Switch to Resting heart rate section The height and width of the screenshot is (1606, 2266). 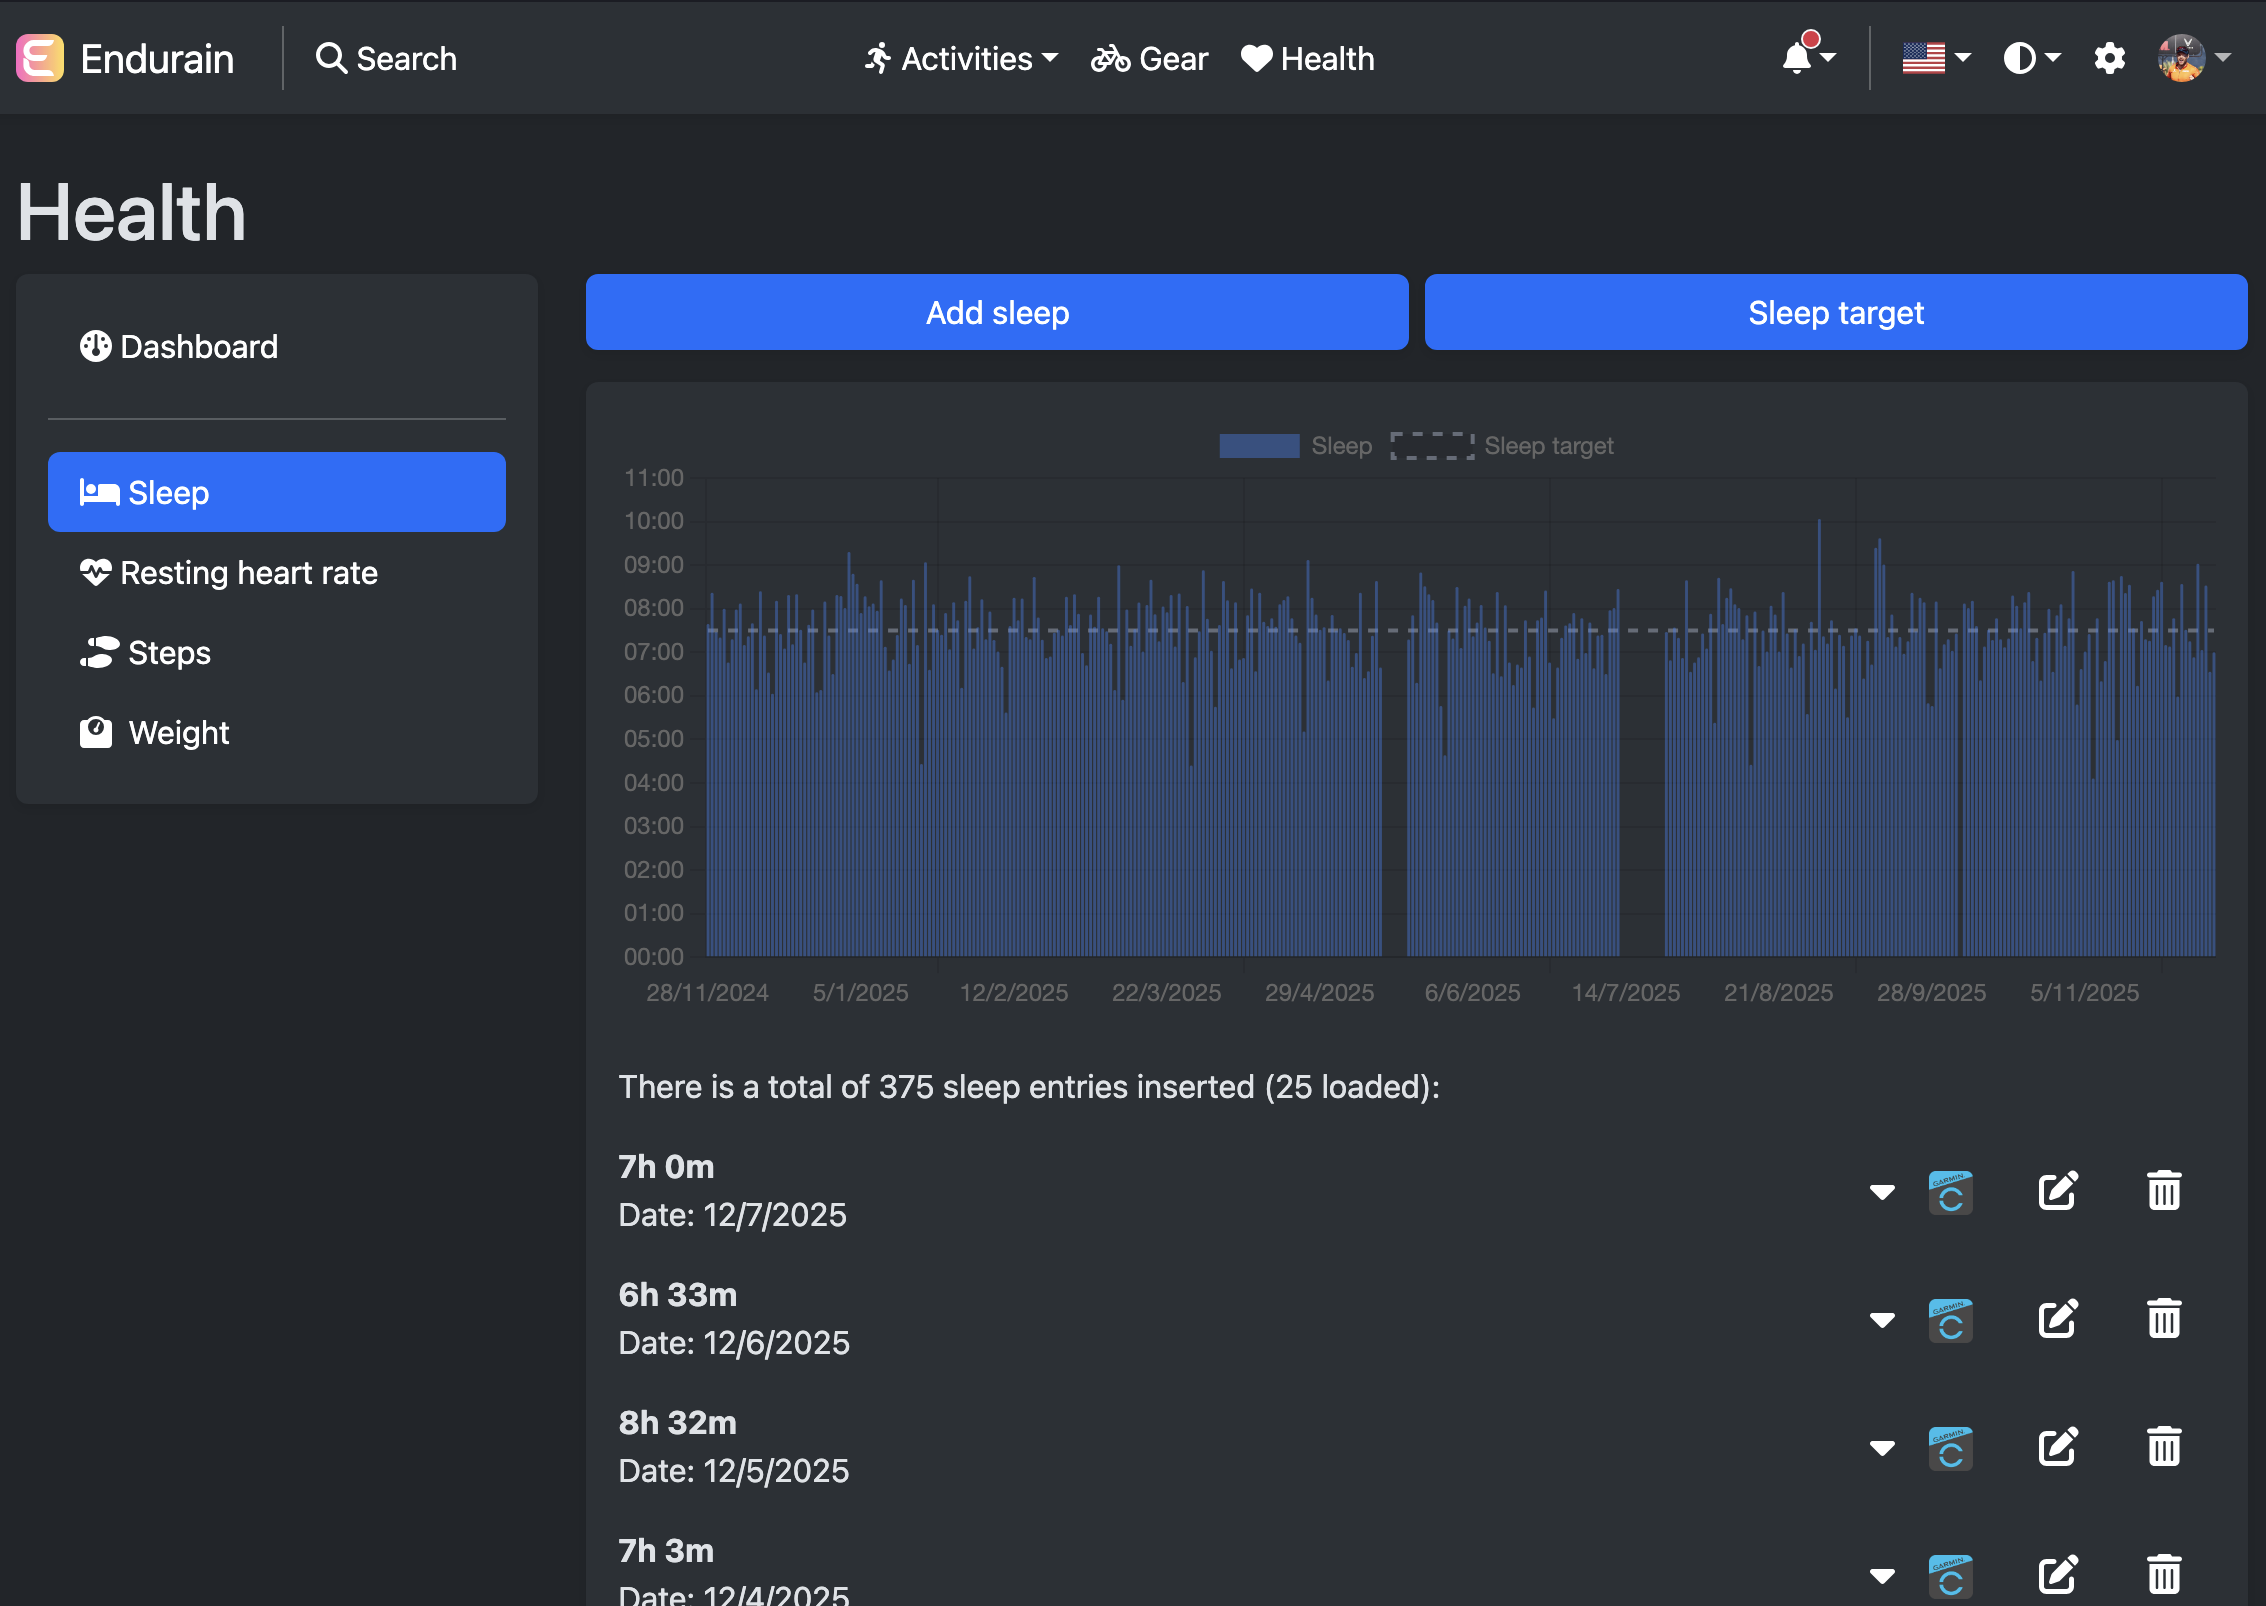(x=249, y=573)
